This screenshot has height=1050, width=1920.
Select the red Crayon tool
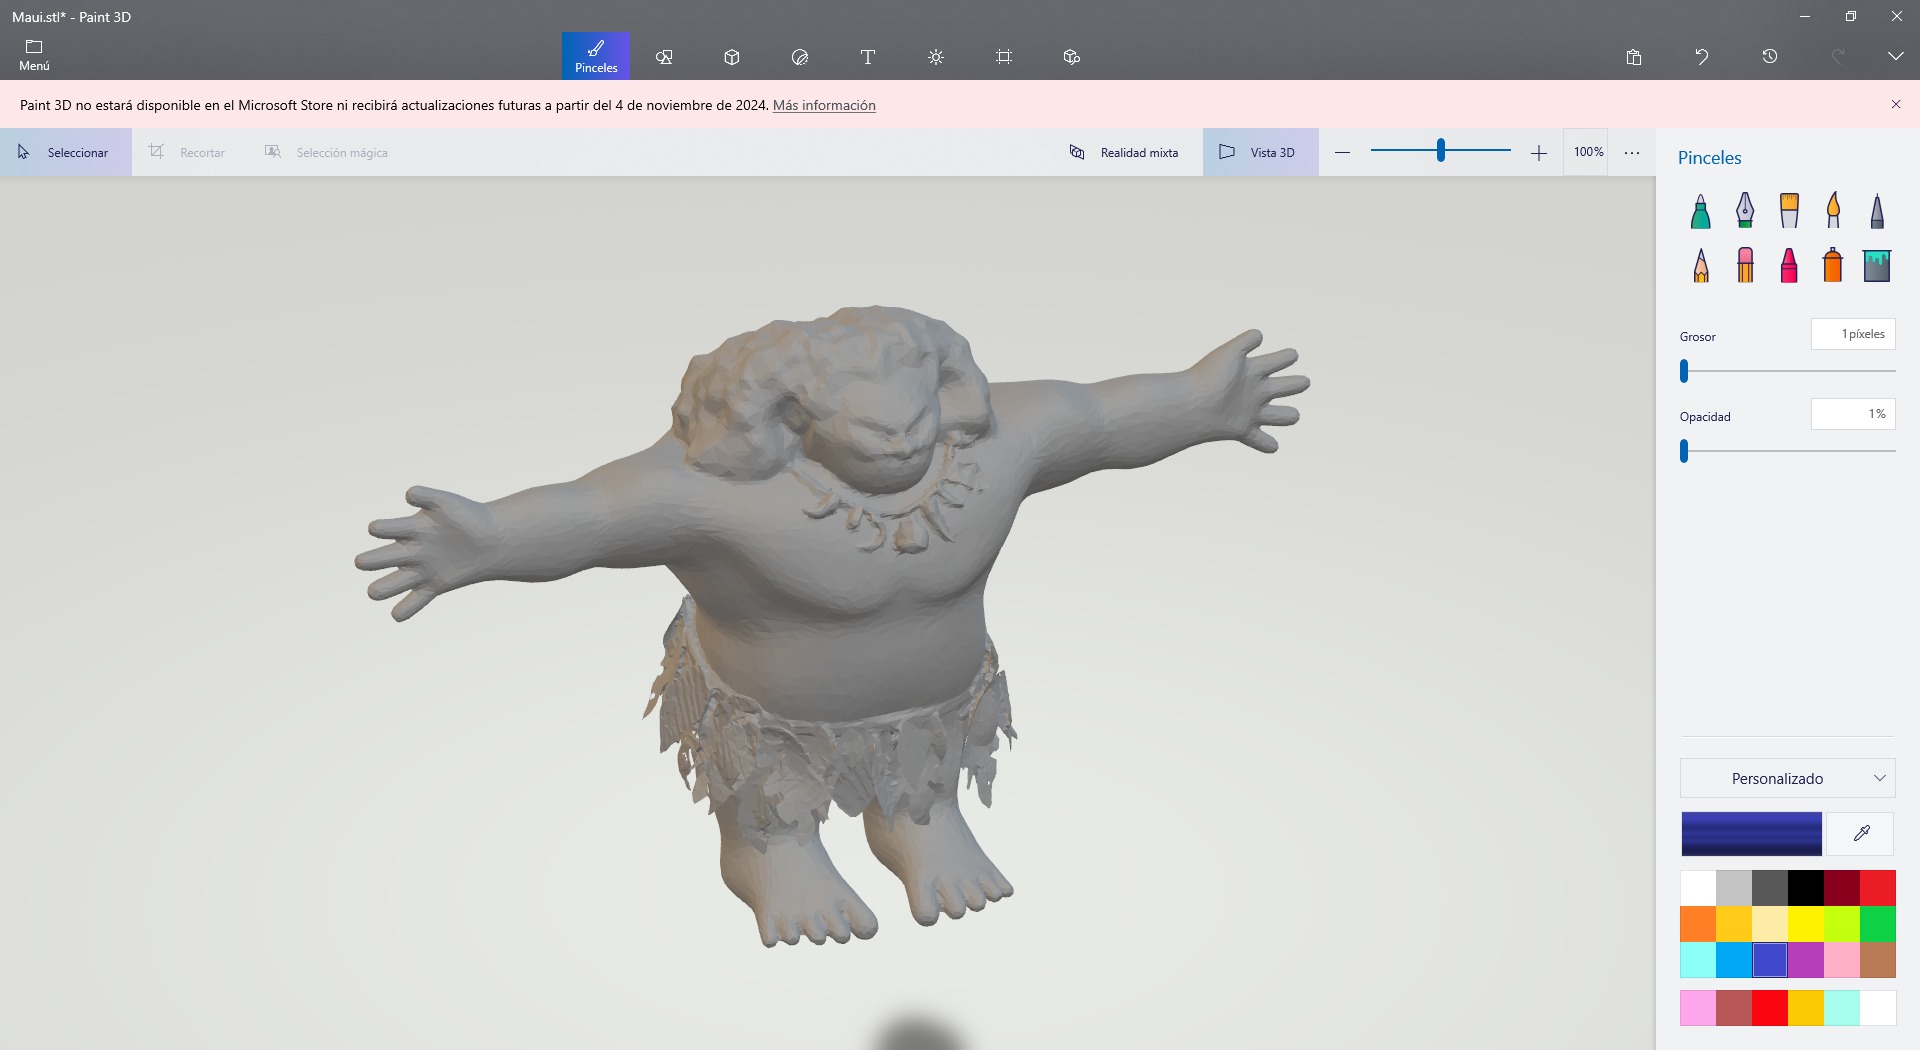[x=1789, y=265]
